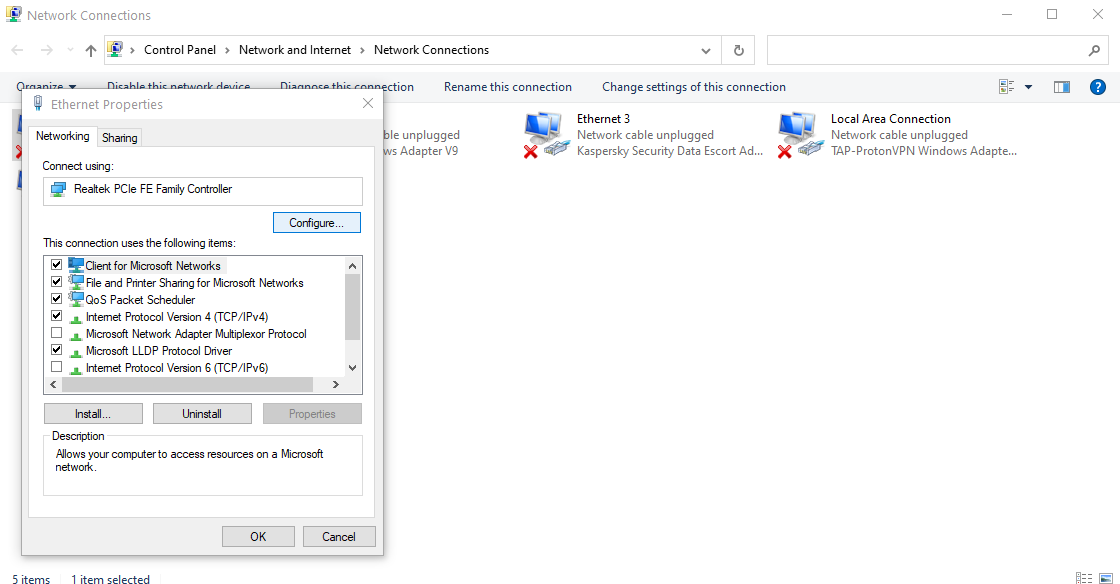1120x584 pixels.
Task: Select the Networking tab
Action: point(63,136)
